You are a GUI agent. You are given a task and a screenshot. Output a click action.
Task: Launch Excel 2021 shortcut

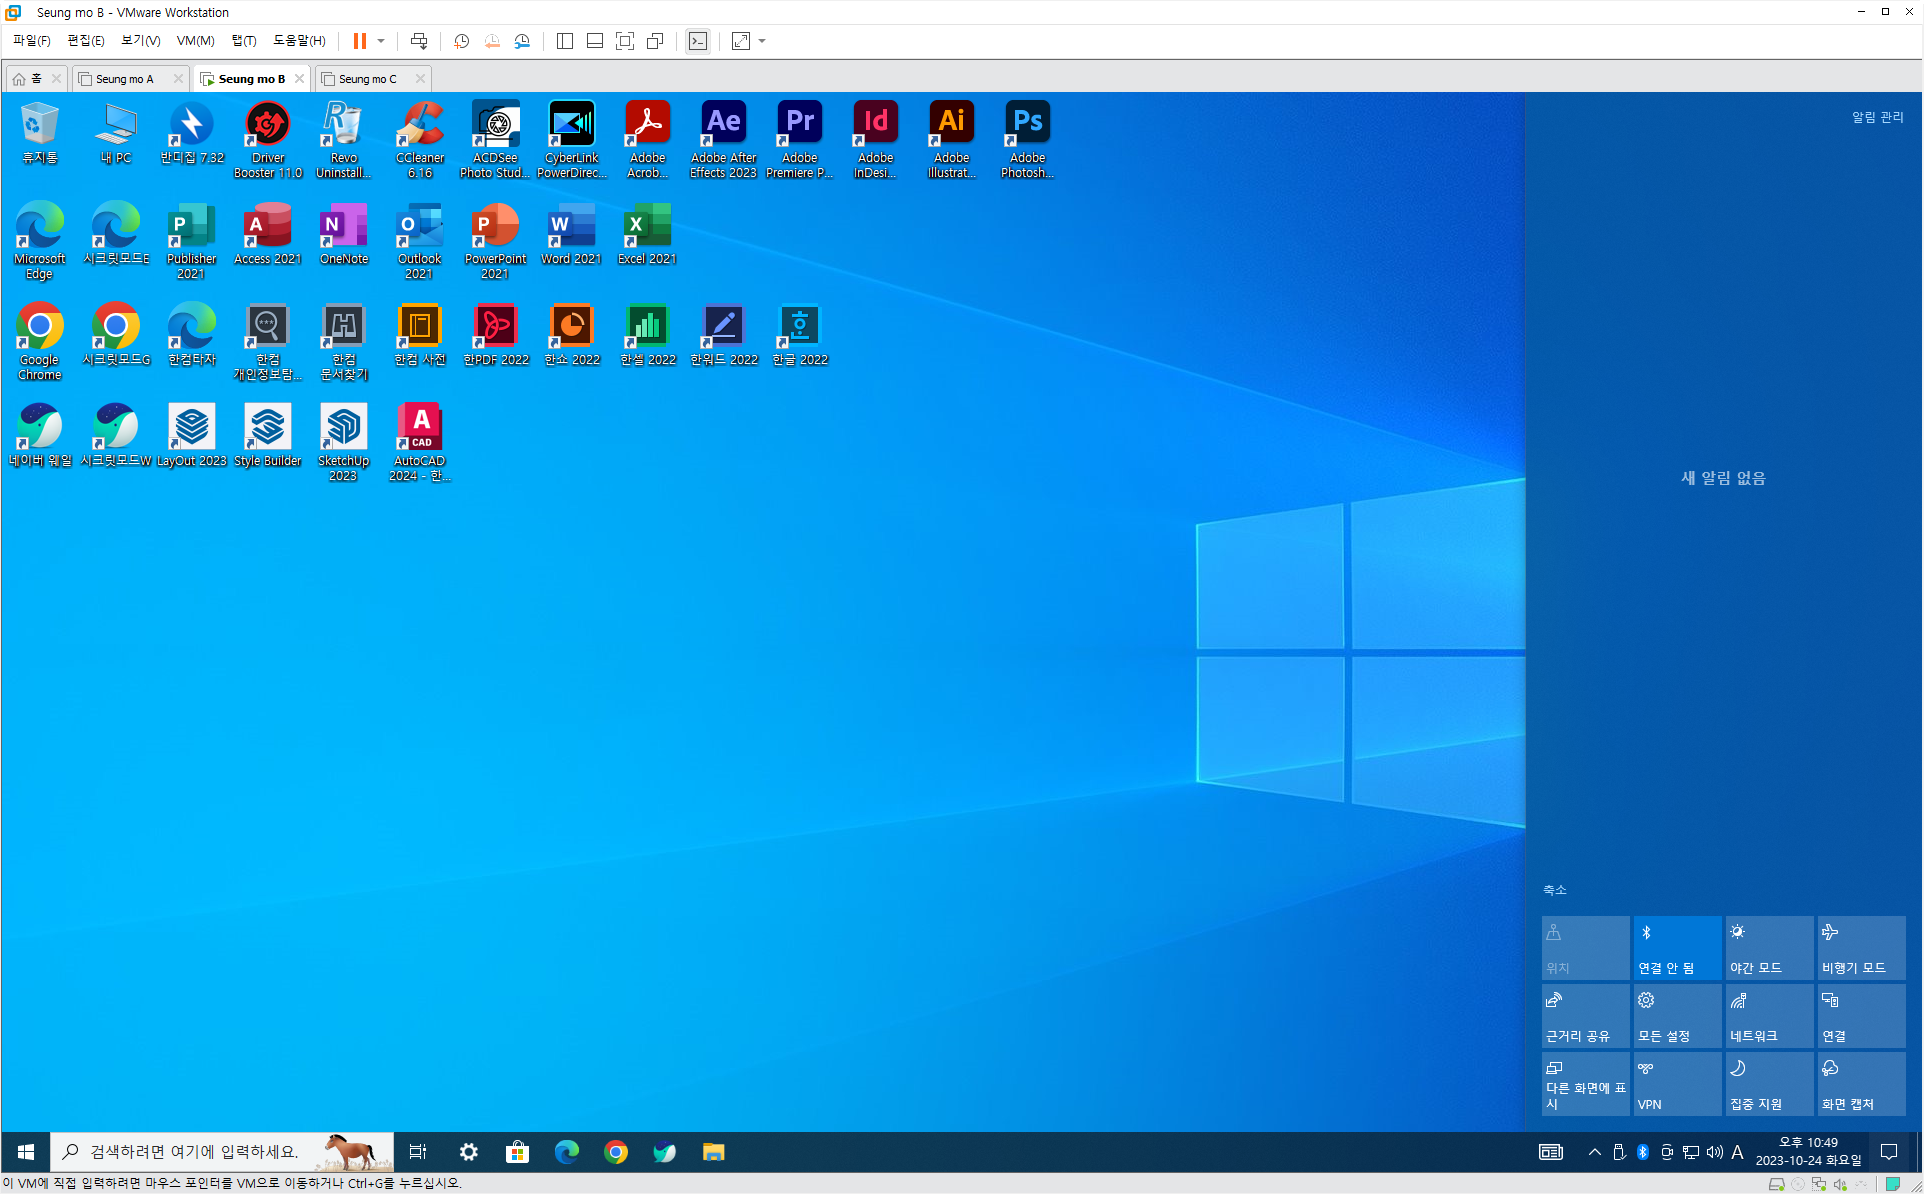tap(648, 234)
